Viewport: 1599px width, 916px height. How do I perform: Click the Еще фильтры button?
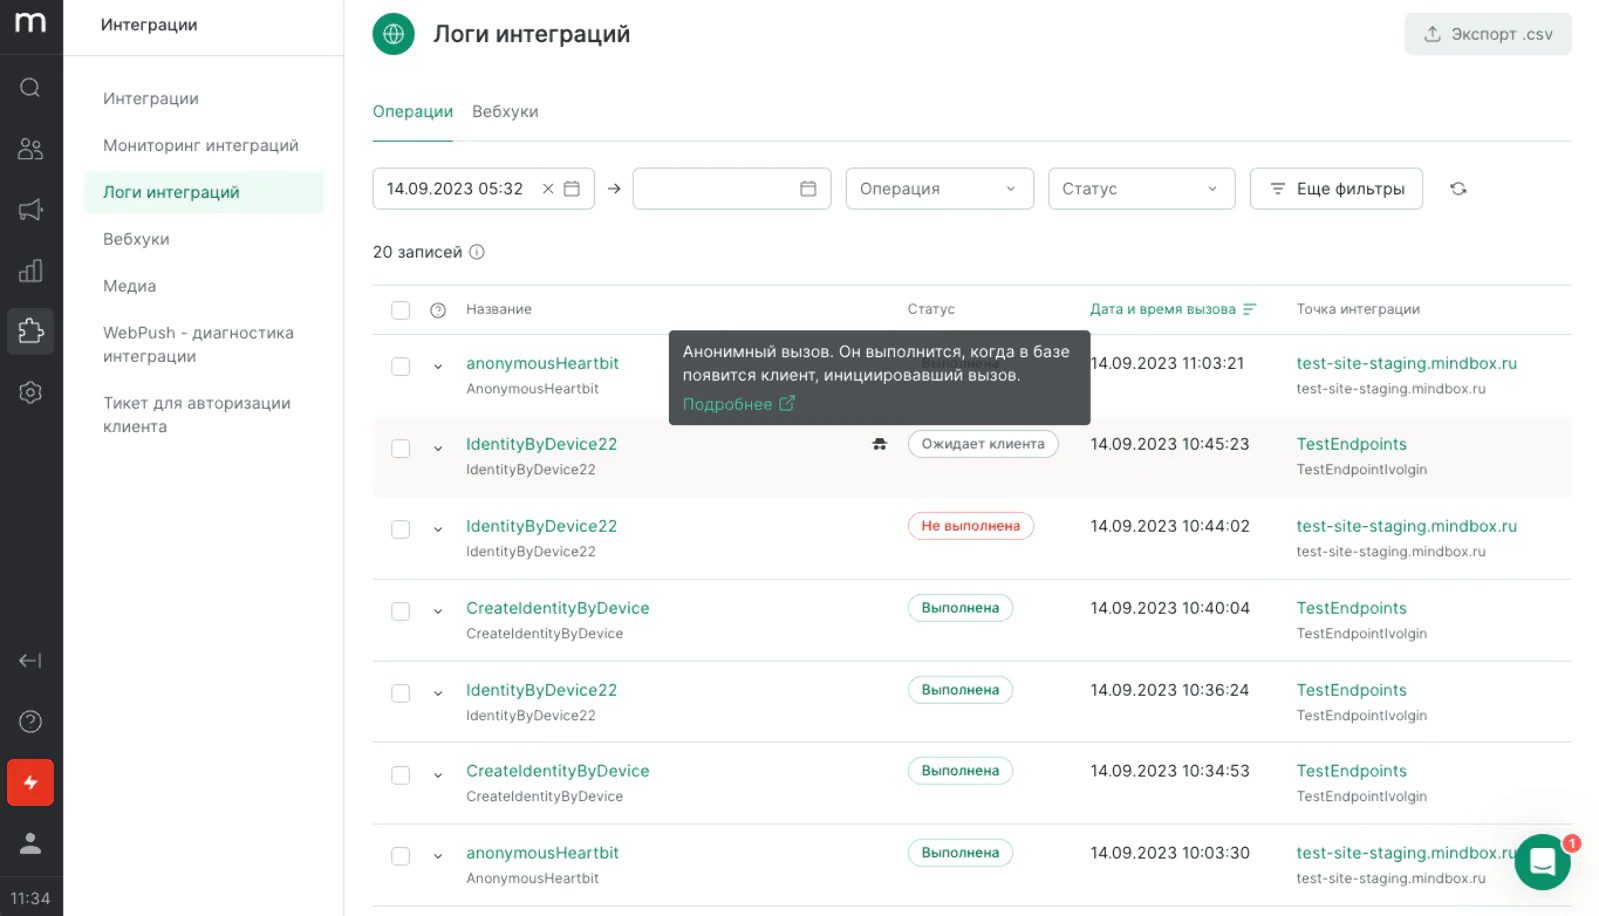point(1336,189)
